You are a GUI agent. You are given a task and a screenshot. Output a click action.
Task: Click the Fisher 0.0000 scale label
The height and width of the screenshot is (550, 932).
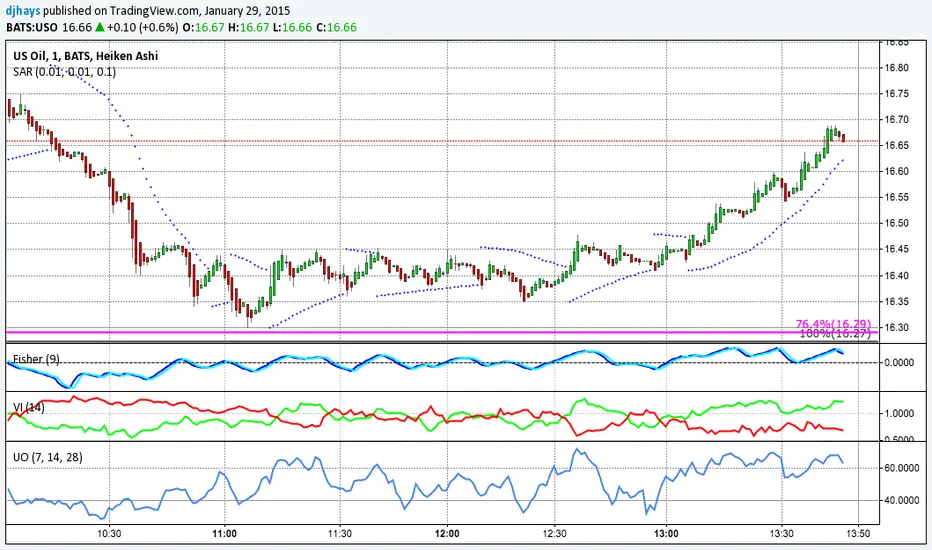(899, 362)
